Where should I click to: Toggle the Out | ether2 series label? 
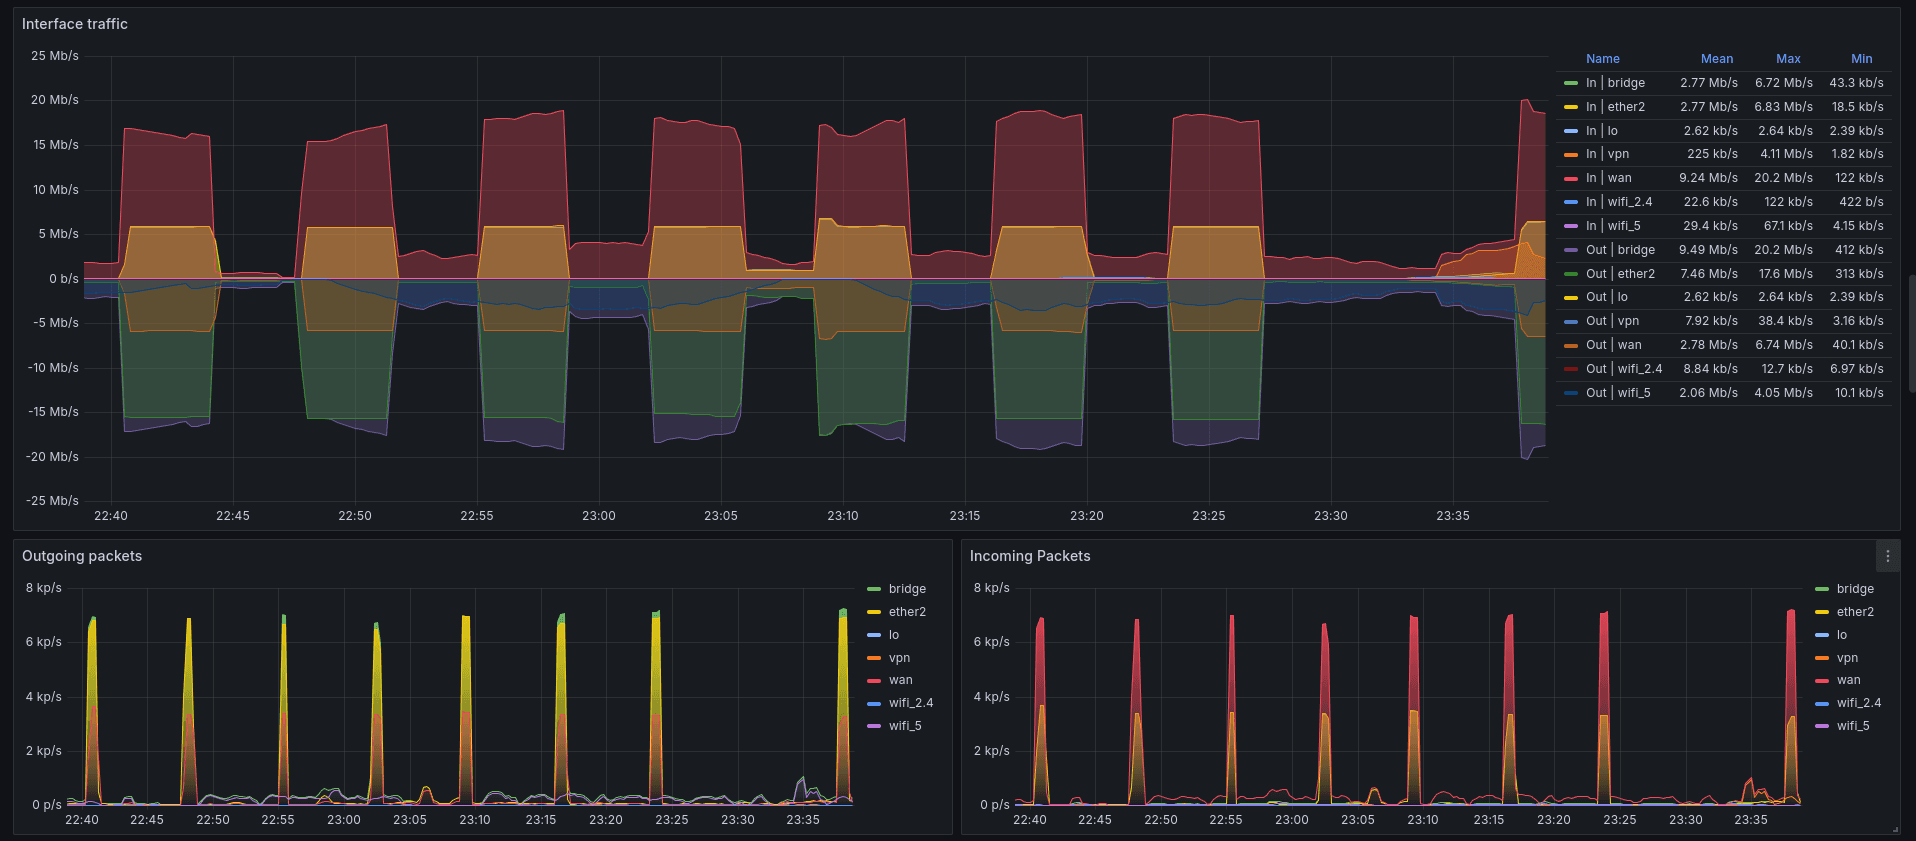click(1620, 274)
